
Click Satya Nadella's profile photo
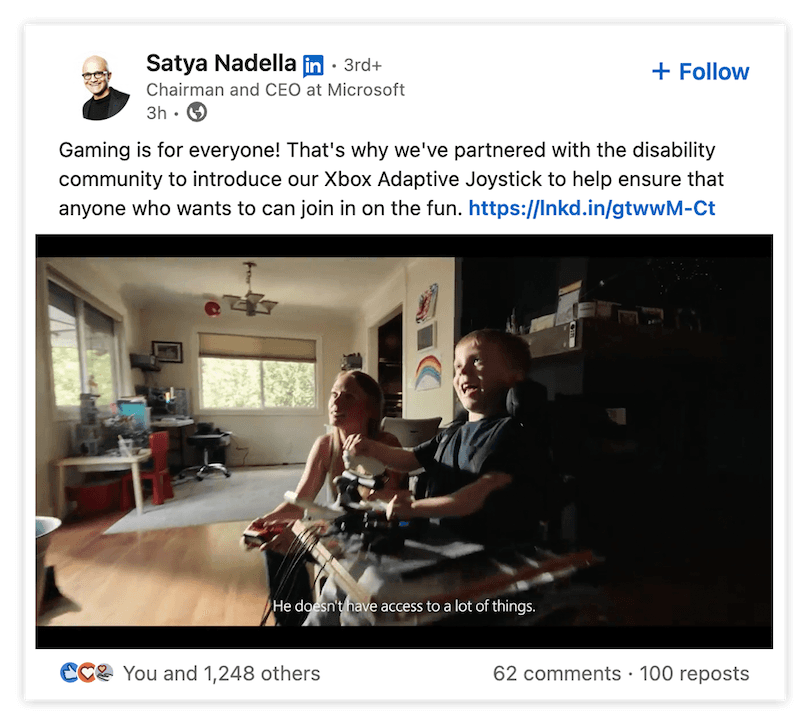pos(106,87)
